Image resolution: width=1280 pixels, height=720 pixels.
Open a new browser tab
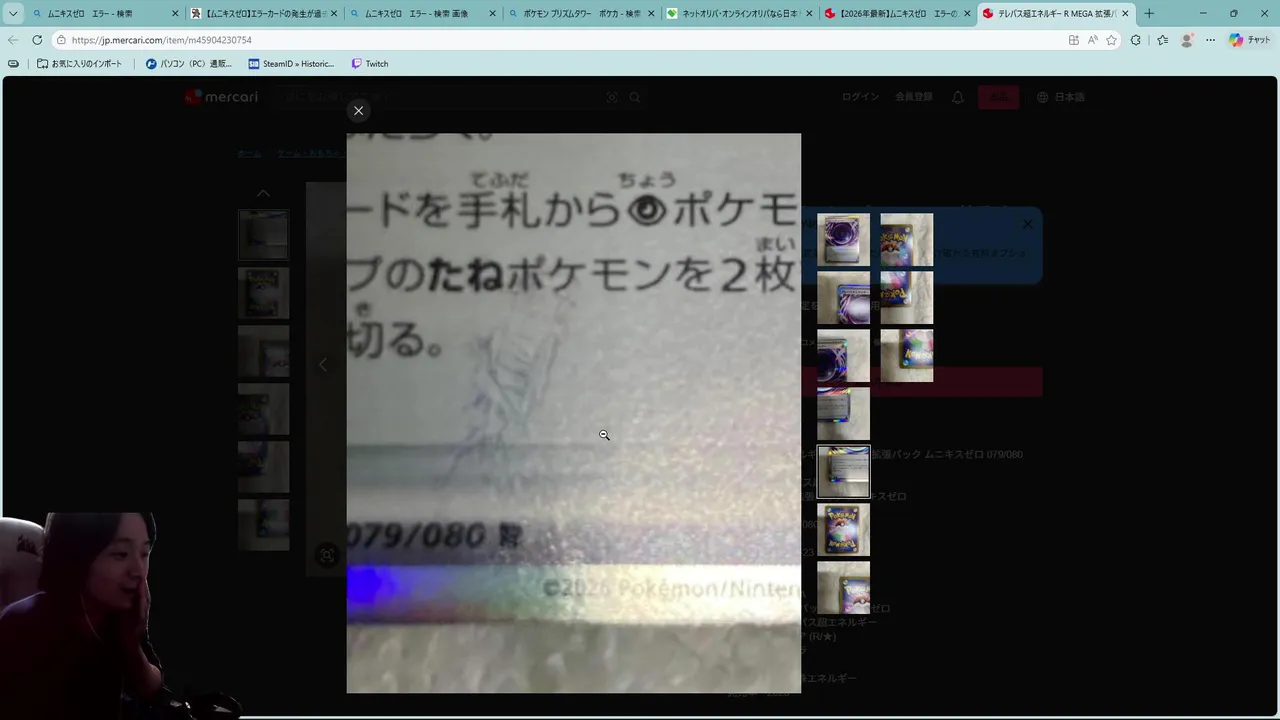click(x=1149, y=14)
